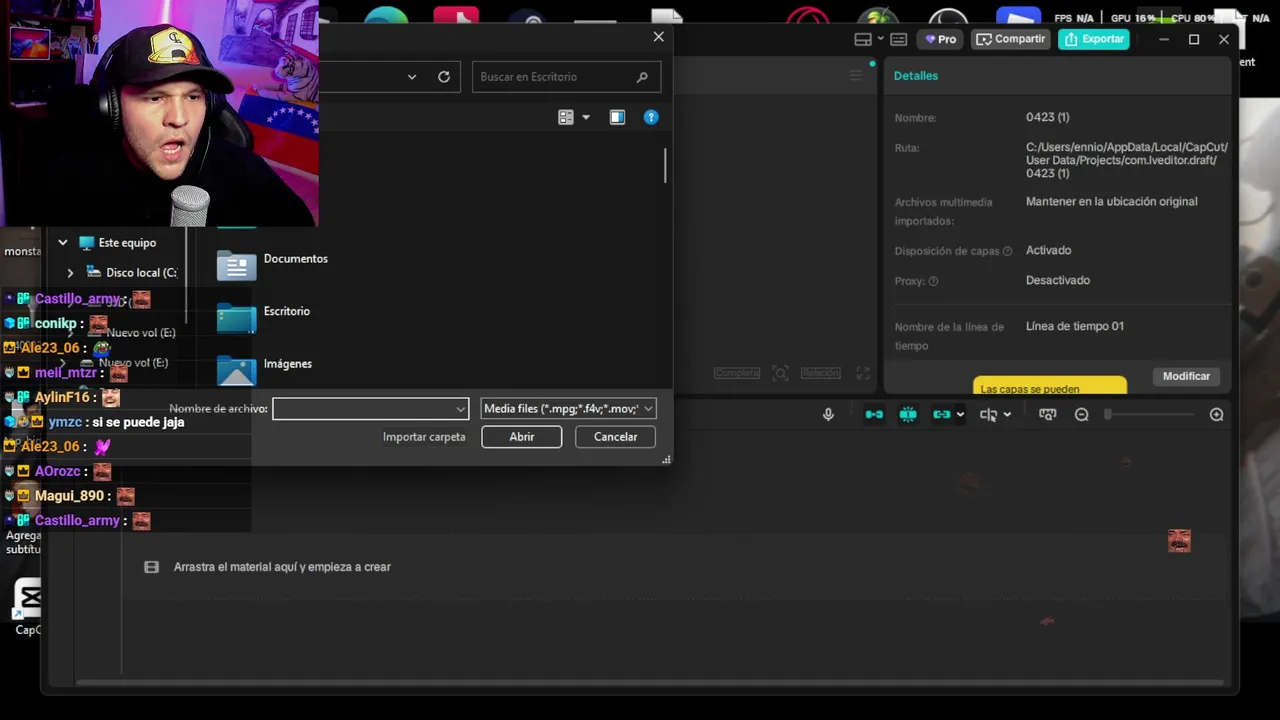The height and width of the screenshot is (720, 1280).
Task: Open the layout dropdown arrow beside layout icon
Action: [x=880, y=39]
